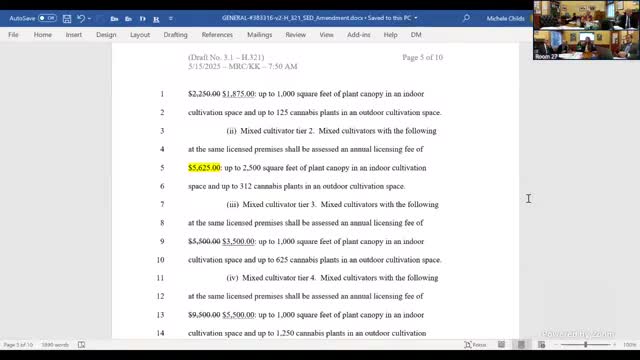This screenshot has height=360, width=640.
Task: Open Customize Quick Access Toolbar dropdown
Action: 171,19
